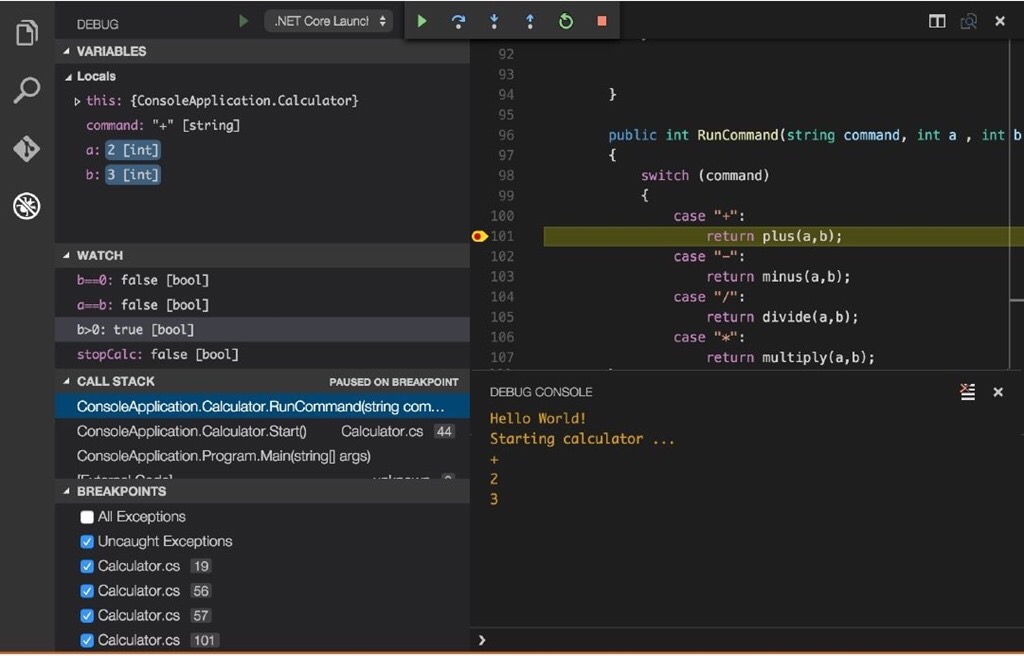
Task: Uncheck the Uncaught Exceptions breakpoint
Action: pos(87,542)
